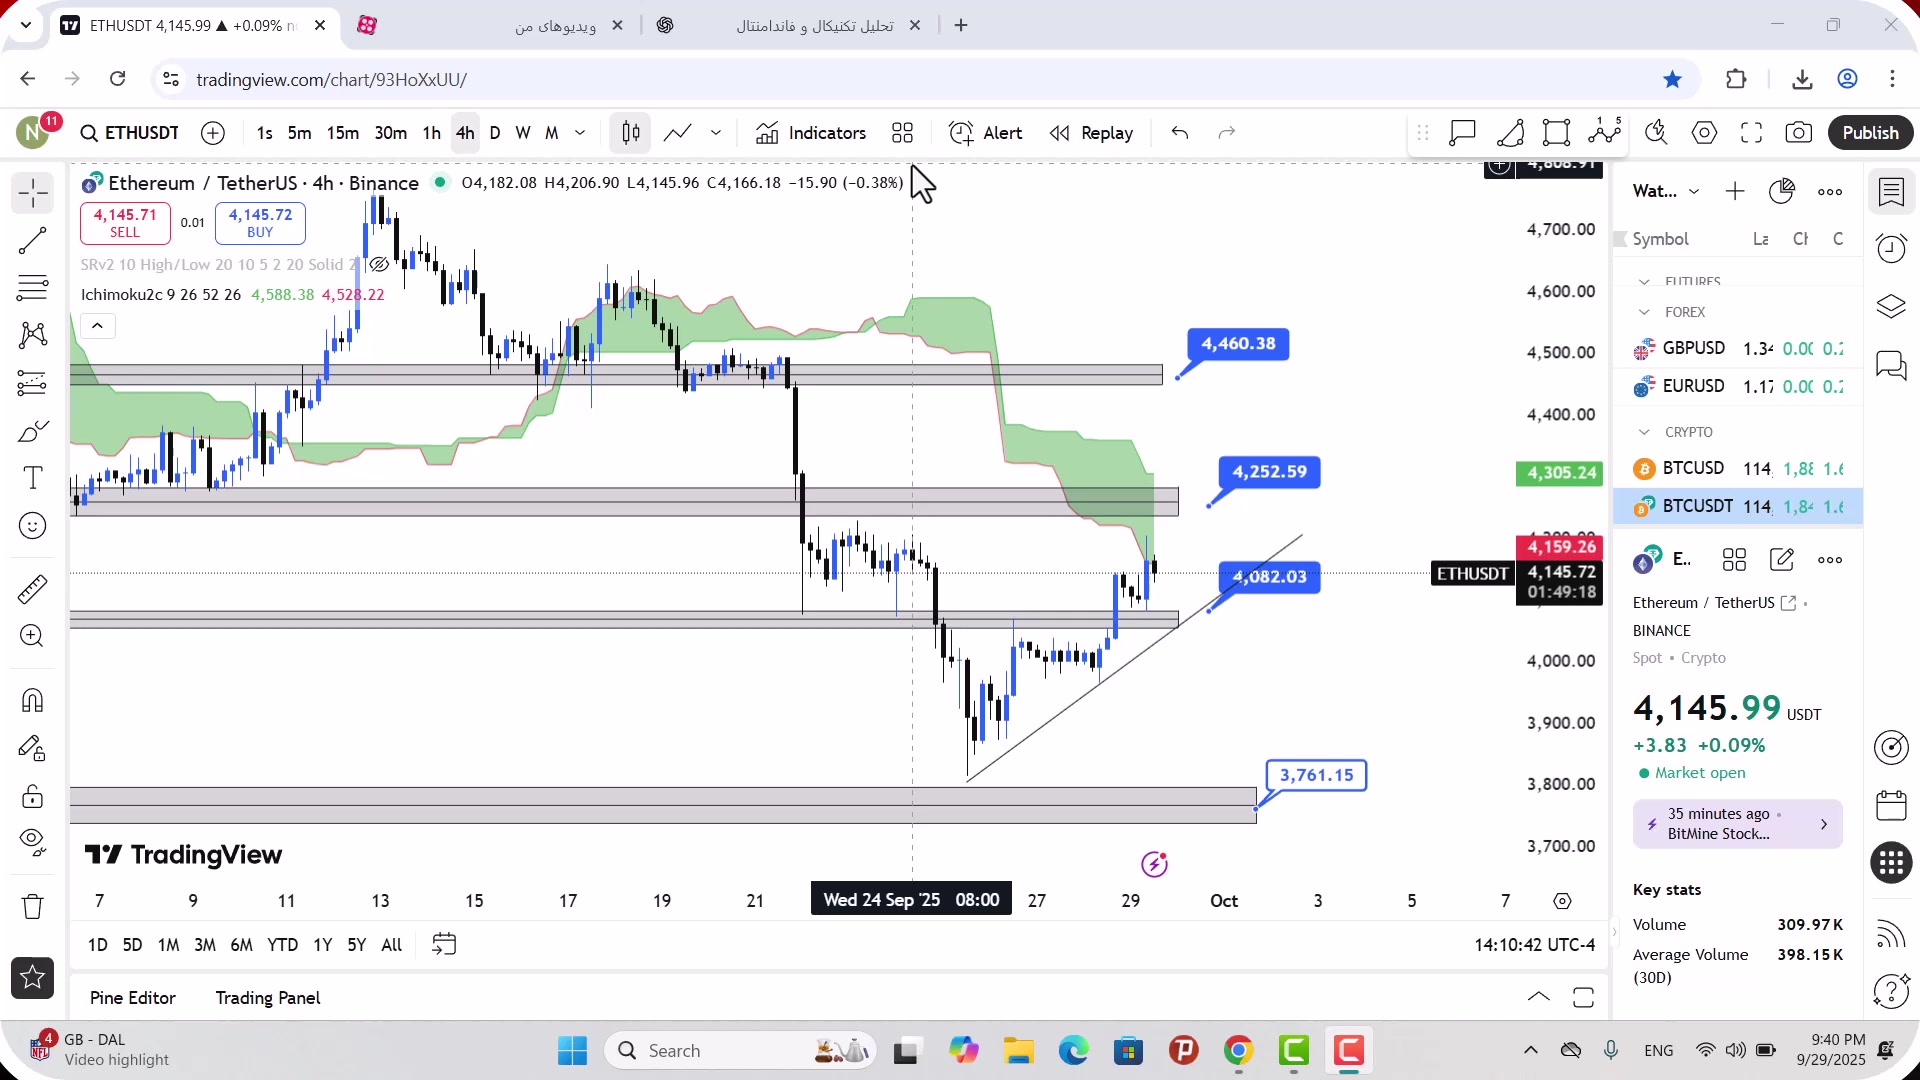
Task: Click the 4,145.72 BUY button
Action: (260, 223)
